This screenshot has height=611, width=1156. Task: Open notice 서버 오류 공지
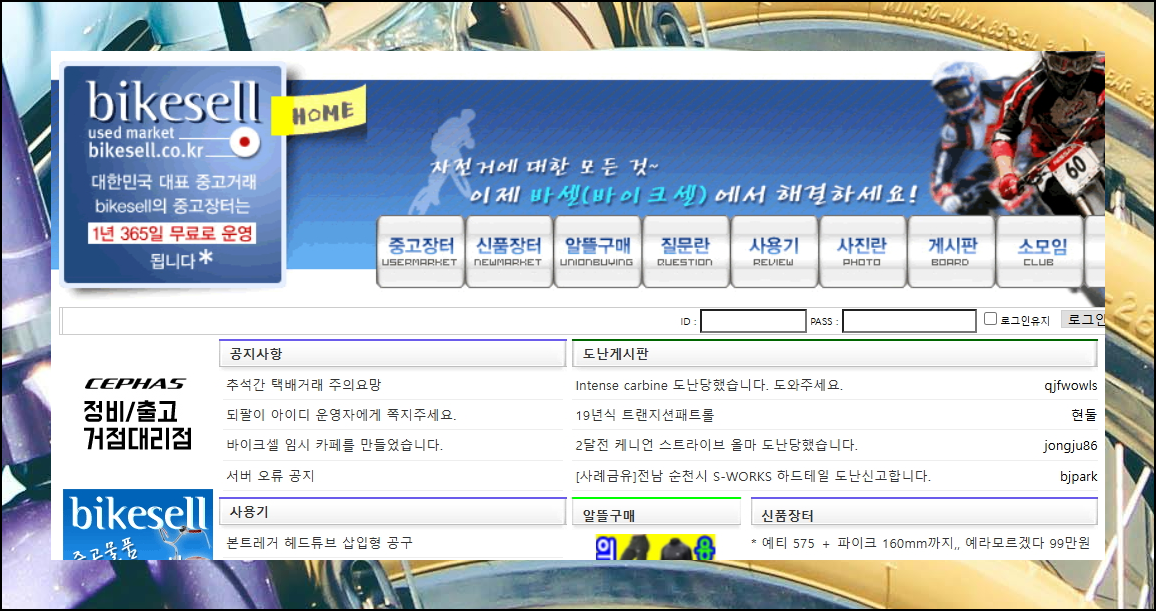[271, 476]
